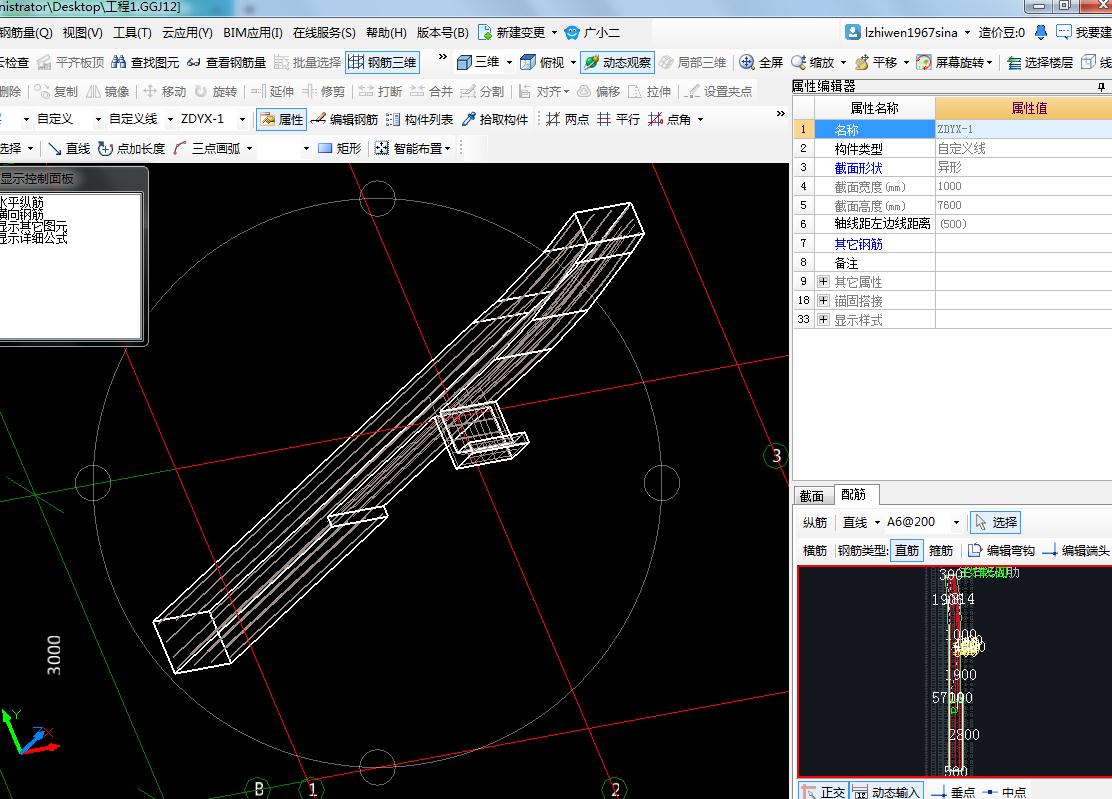This screenshot has width=1112, height=799.
Task: Click 截面宽度 value 1000
Action: click(1023, 186)
